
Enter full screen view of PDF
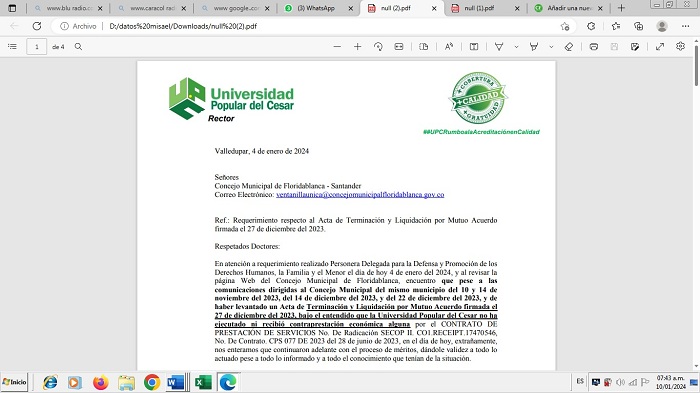coord(660,46)
